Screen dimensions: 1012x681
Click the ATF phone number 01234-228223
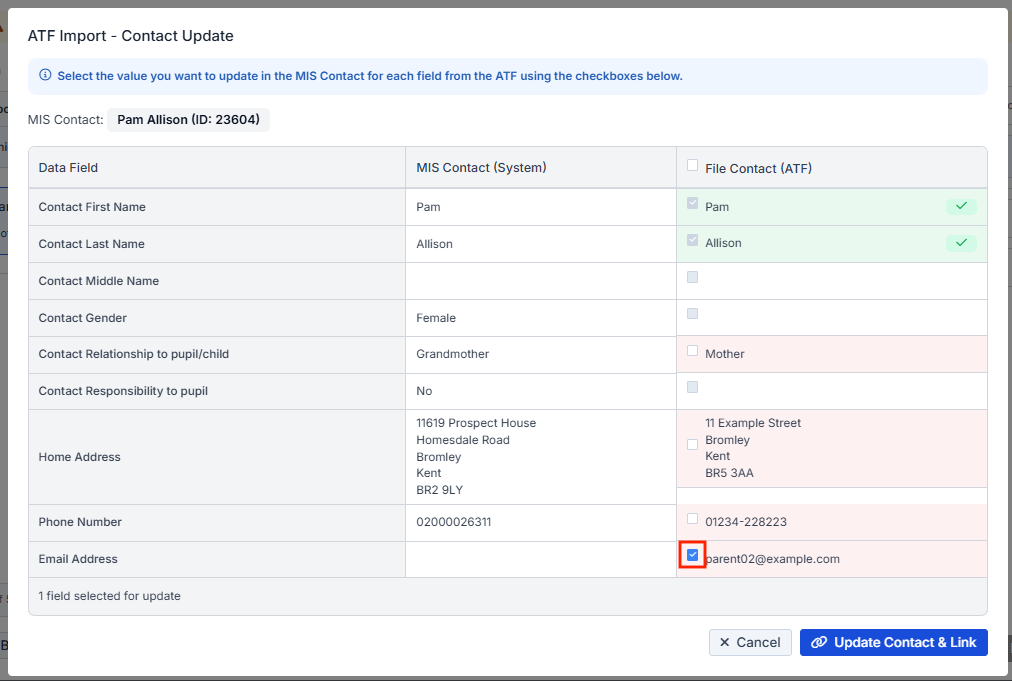click(746, 522)
